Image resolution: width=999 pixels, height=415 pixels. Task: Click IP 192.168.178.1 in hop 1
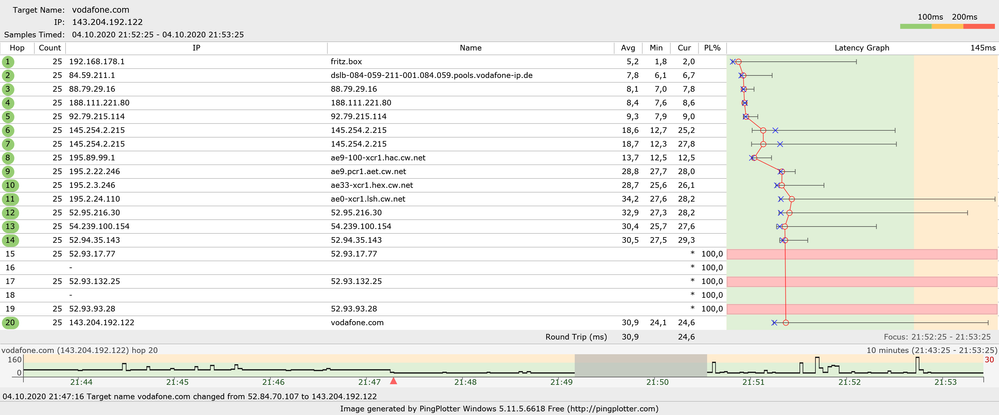[96, 62]
